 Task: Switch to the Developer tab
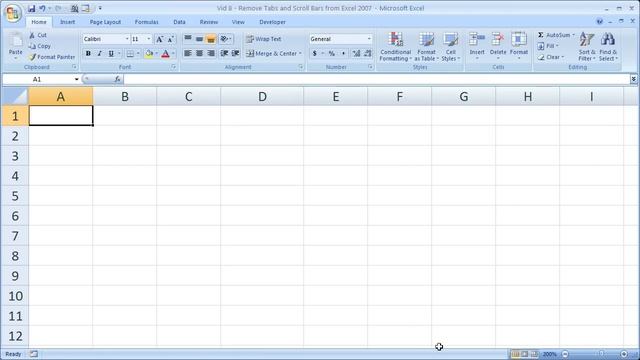272,22
